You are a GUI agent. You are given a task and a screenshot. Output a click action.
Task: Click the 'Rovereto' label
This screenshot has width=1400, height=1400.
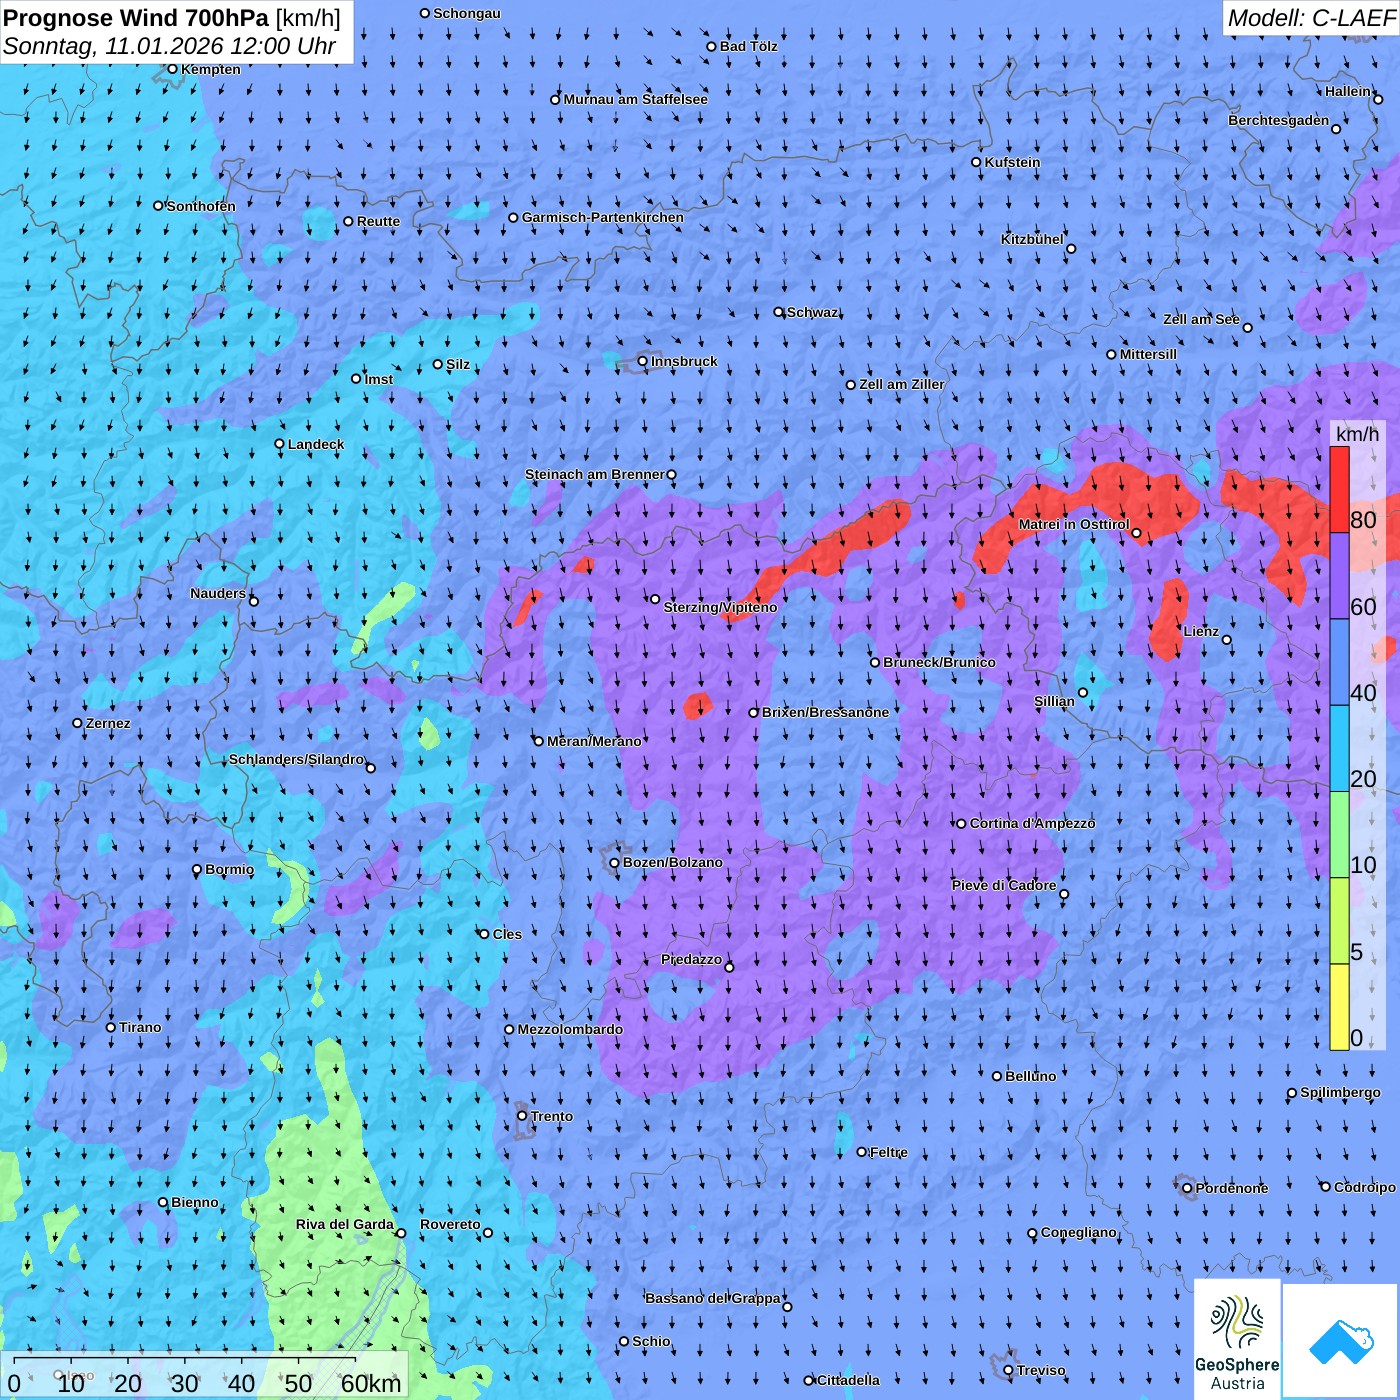point(450,1224)
